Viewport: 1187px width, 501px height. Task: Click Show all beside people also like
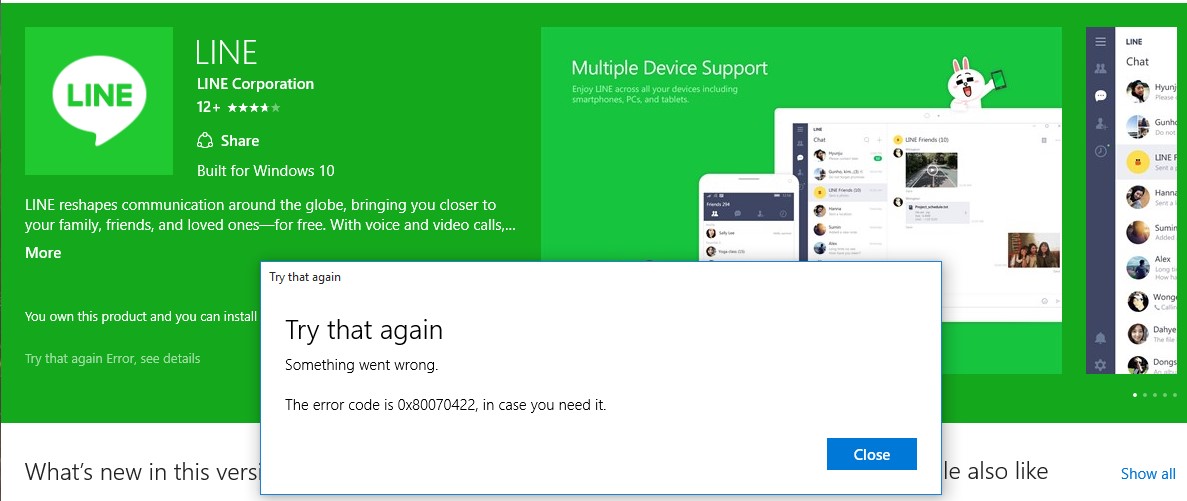tap(1148, 474)
